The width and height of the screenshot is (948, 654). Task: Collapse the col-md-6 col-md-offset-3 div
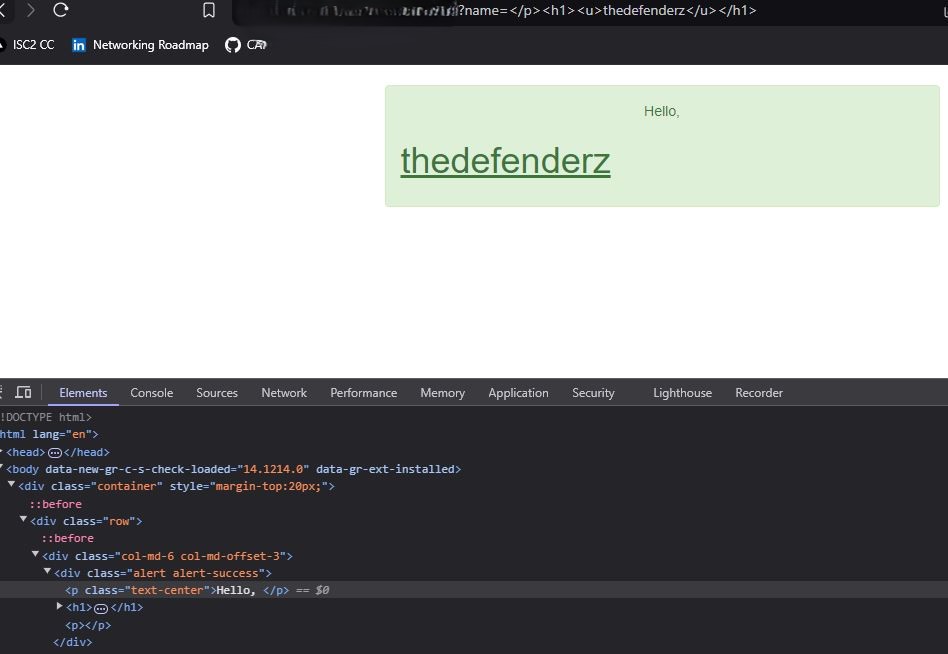(35, 554)
